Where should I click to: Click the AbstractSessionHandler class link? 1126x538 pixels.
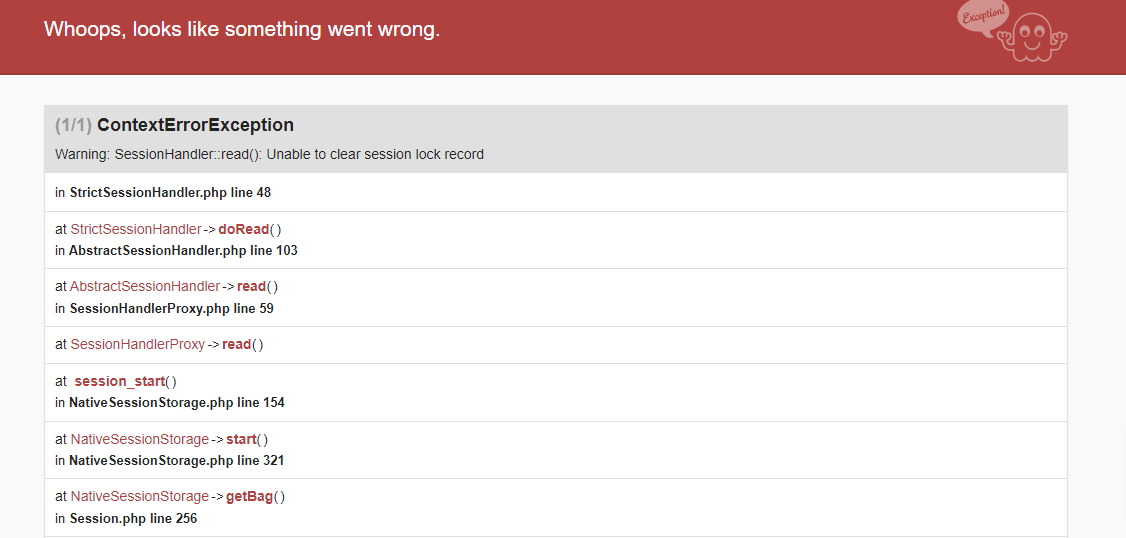pos(145,286)
